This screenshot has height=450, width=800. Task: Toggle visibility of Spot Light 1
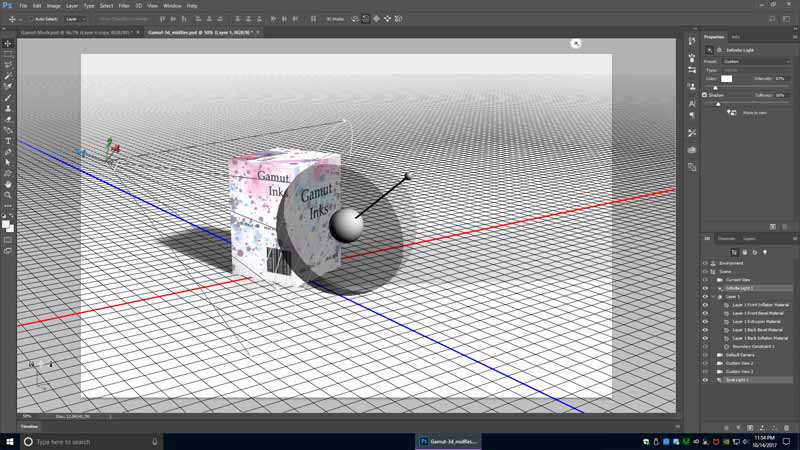(705, 380)
